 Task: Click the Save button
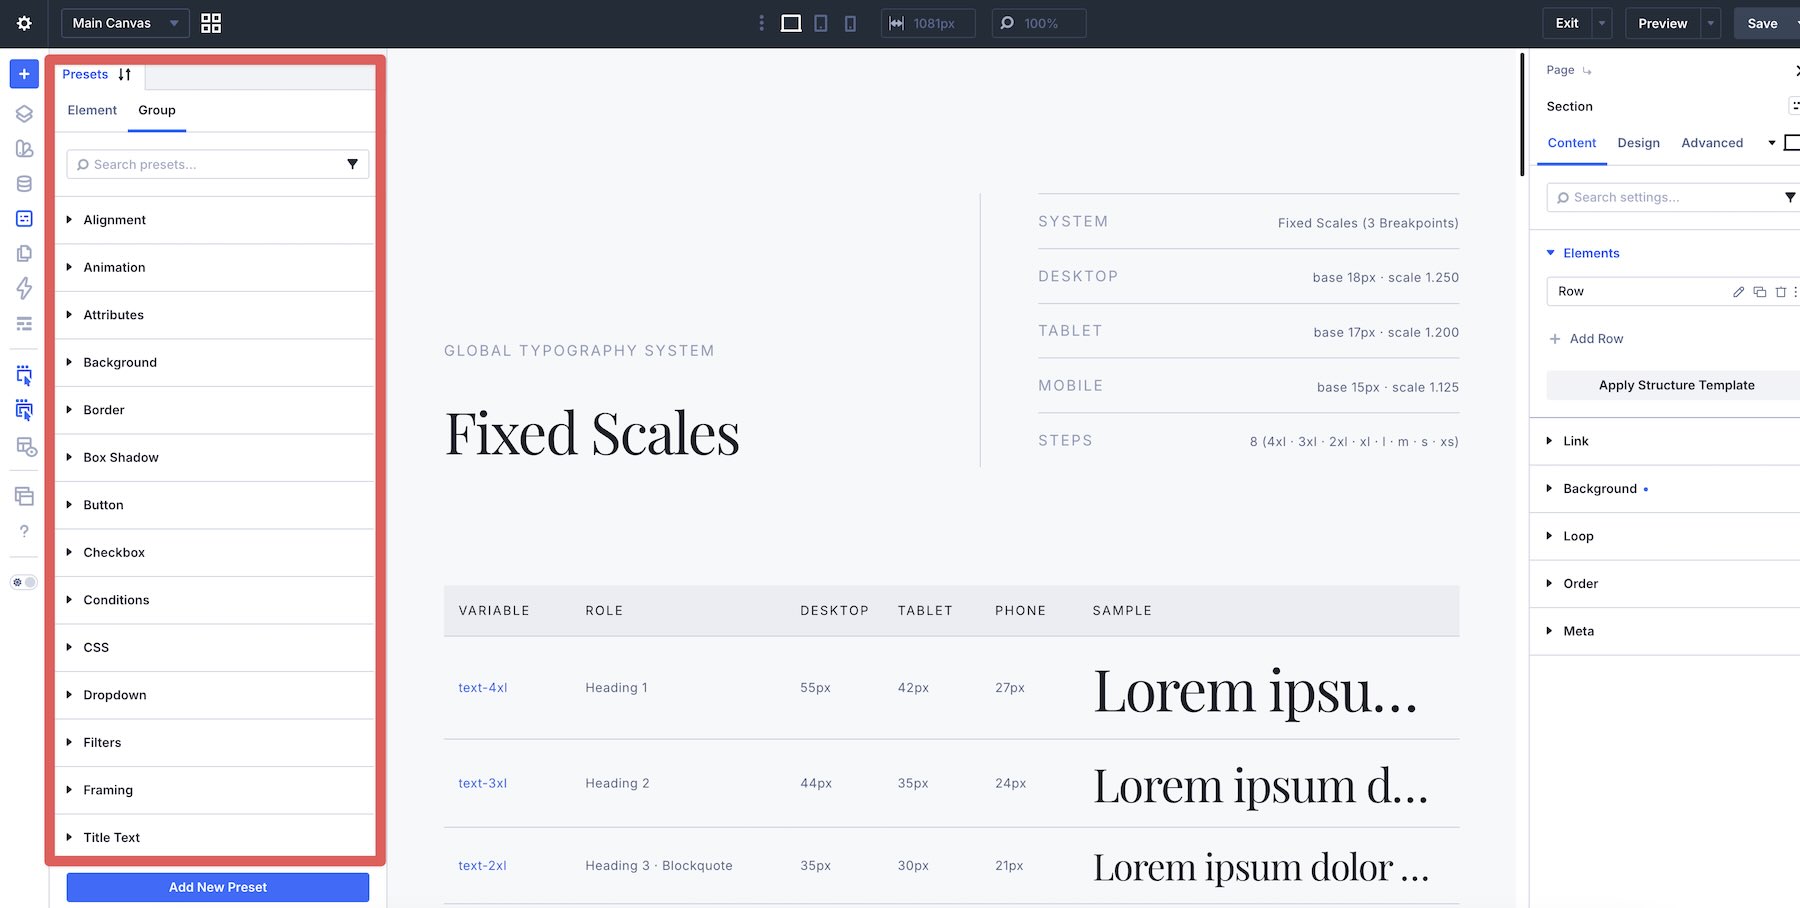pyautogui.click(x=1762, y=23)
